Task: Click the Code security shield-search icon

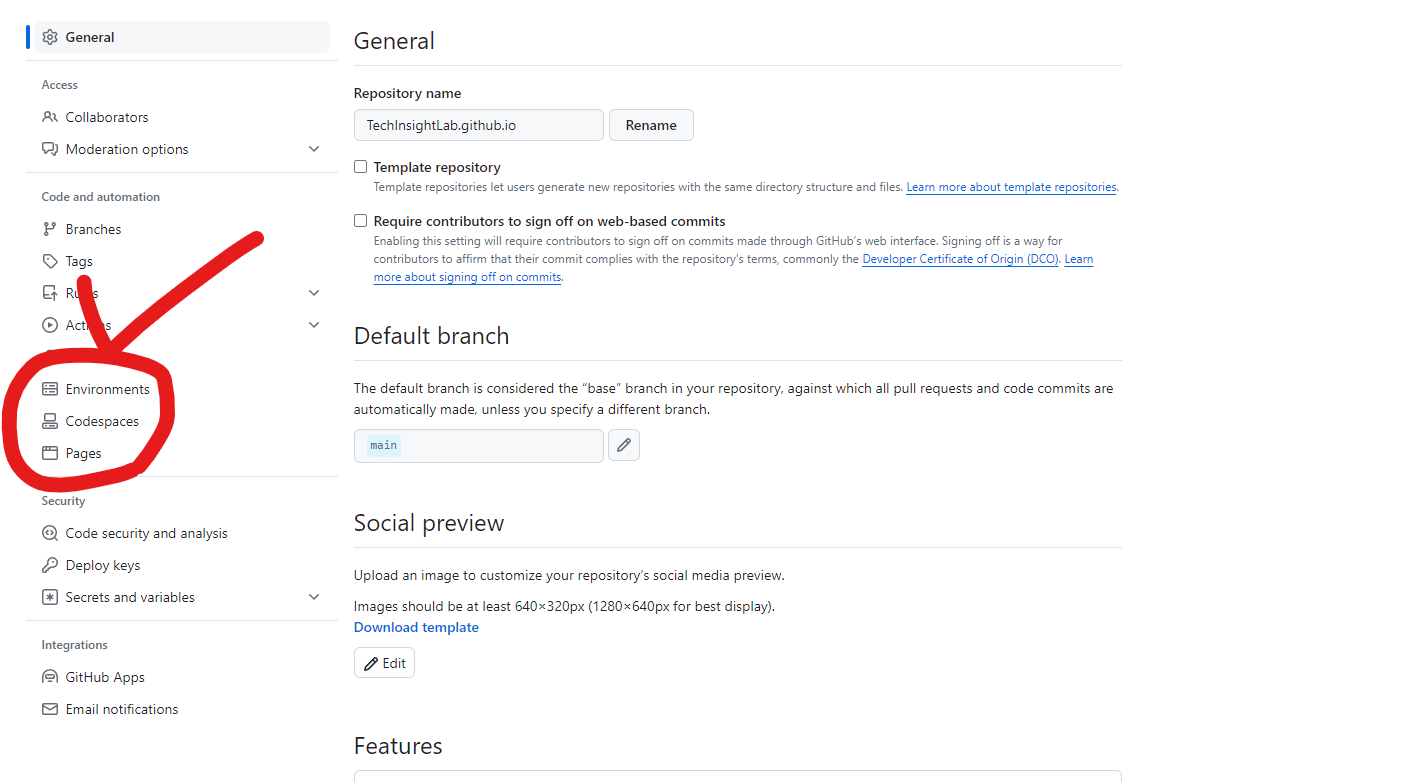Action: coord(50,533)
